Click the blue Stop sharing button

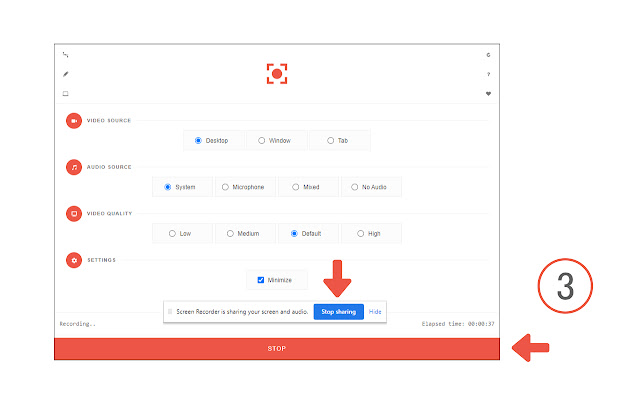click(x=338, y=312)
